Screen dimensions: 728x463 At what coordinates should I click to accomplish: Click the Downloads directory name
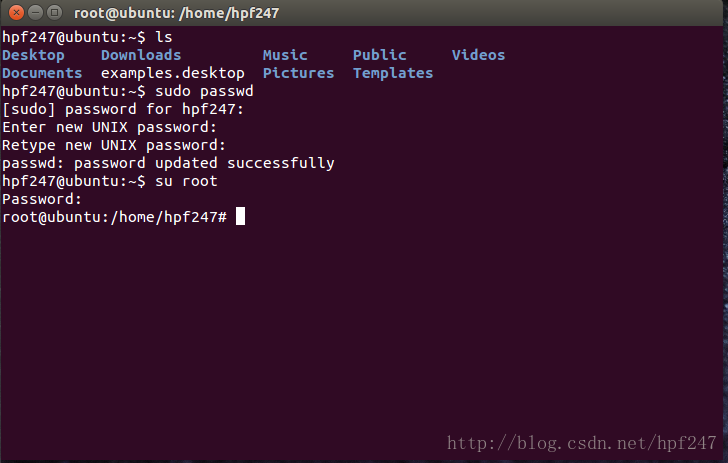coord(141,55)
